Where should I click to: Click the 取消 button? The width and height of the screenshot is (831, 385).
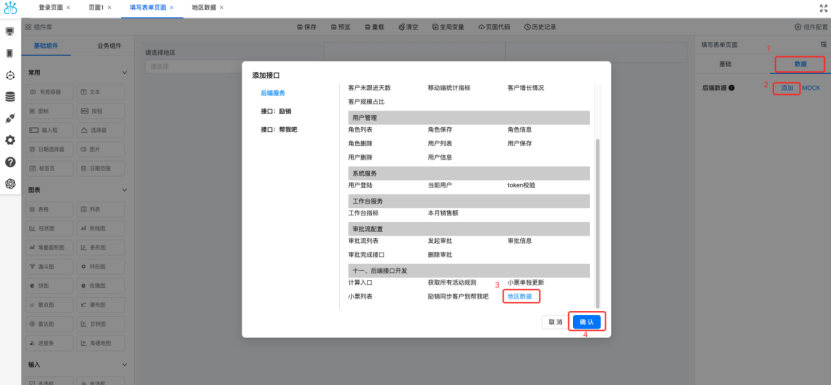point(555,322)
